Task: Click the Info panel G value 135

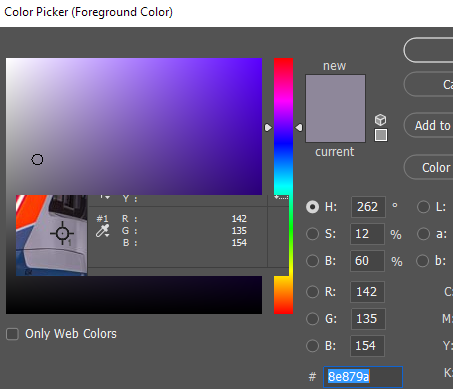Action: [x=239, y=231]
